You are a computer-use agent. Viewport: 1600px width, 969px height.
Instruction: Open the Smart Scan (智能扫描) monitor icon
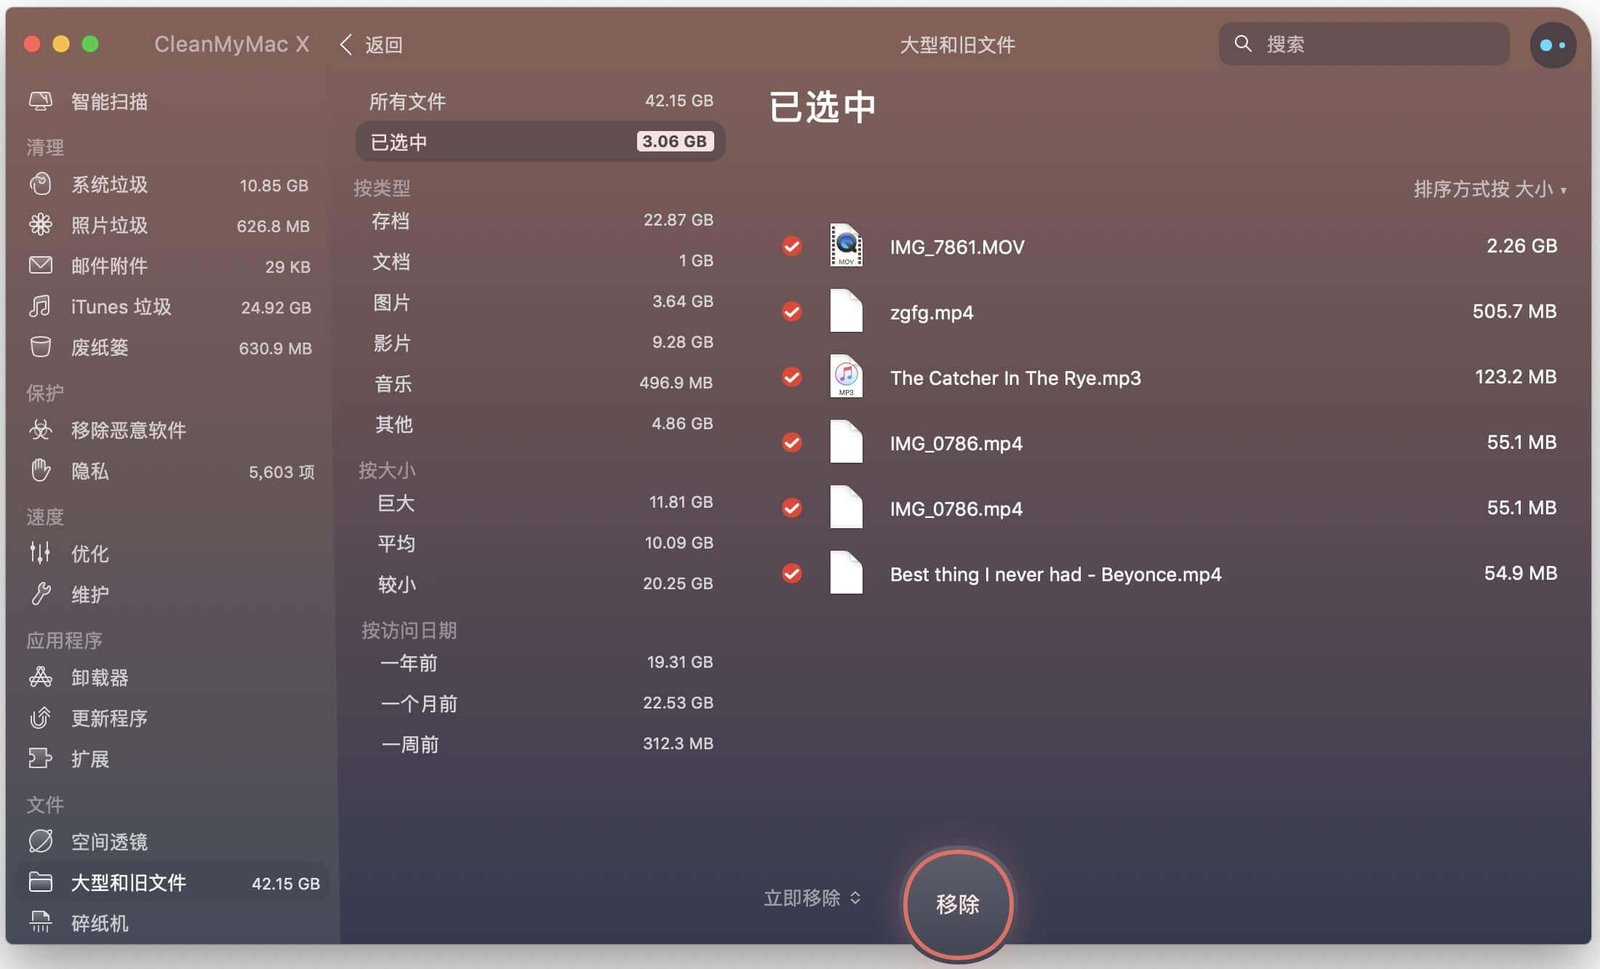41,101
